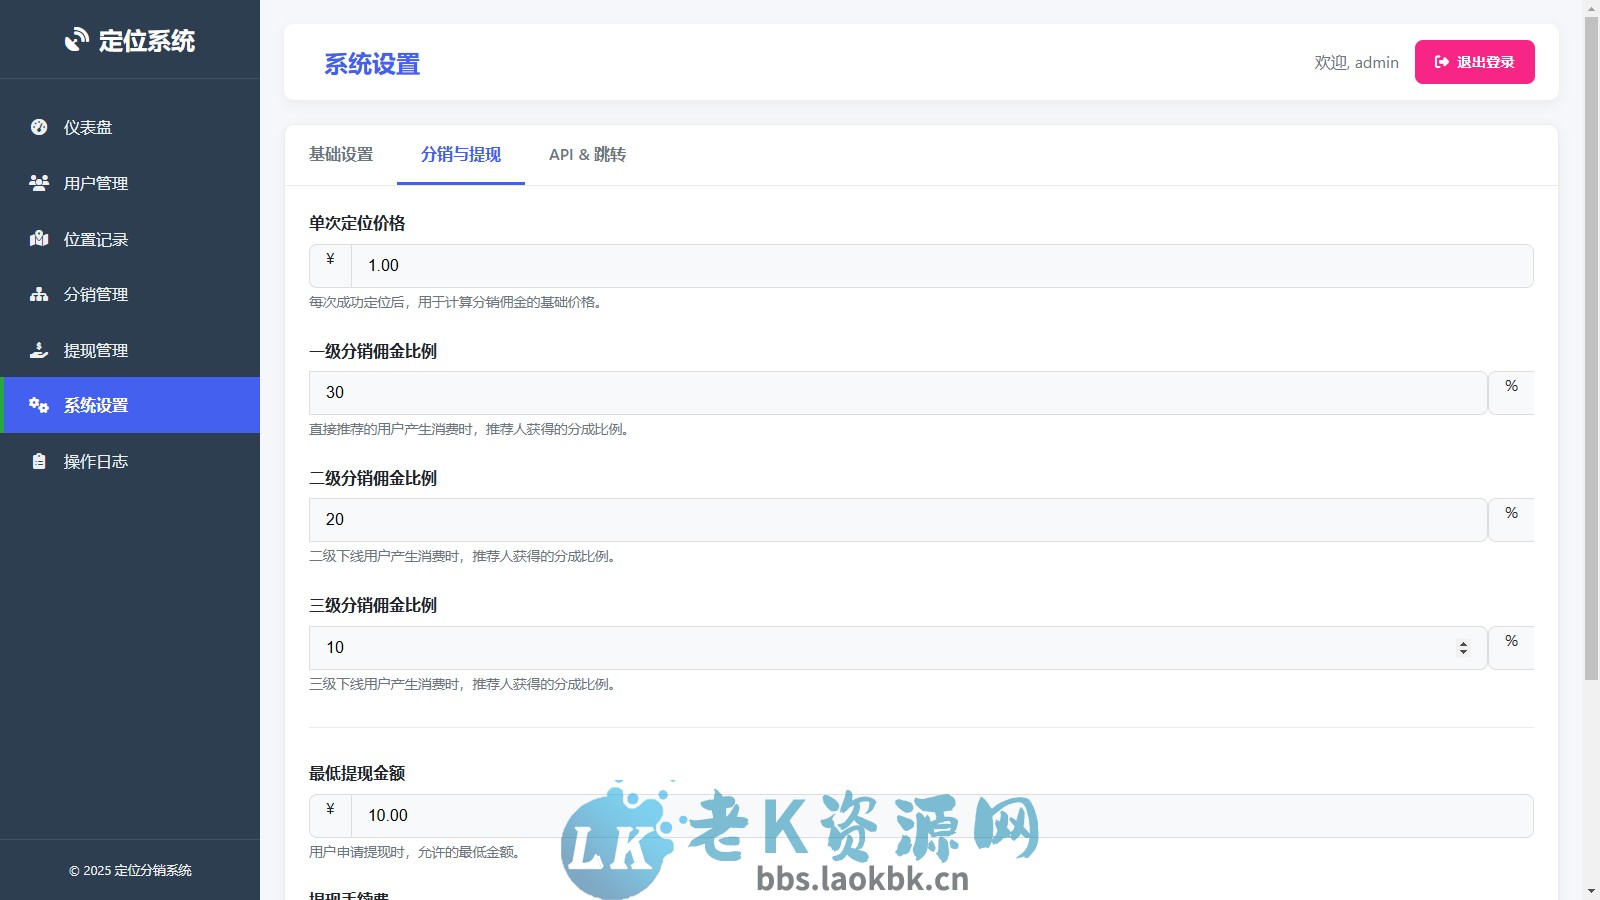Click the 退出登录 button

[x=1474, y=61]
